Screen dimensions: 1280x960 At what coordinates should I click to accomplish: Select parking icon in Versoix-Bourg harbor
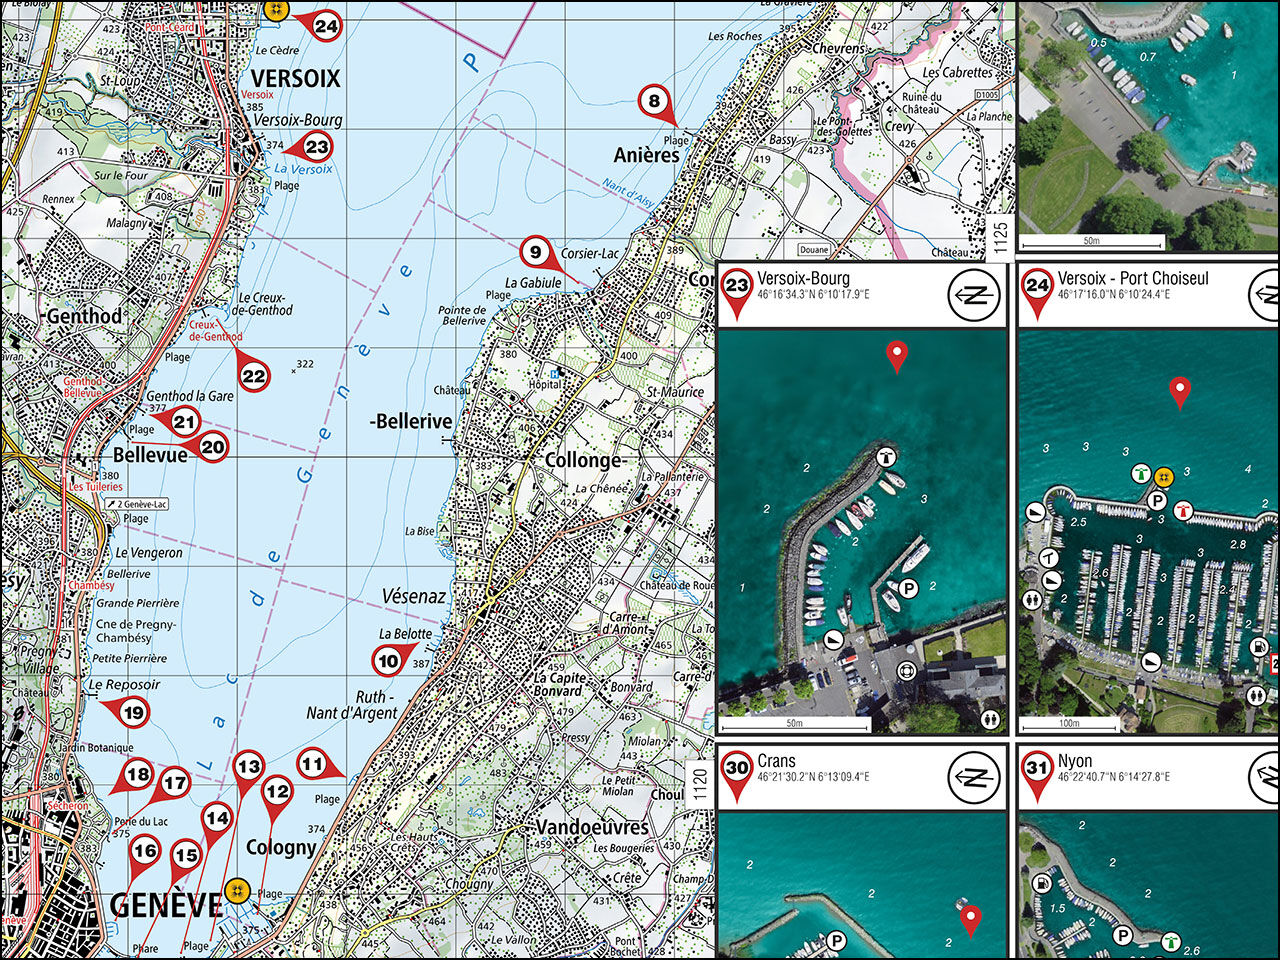click(x=909, y=588)
